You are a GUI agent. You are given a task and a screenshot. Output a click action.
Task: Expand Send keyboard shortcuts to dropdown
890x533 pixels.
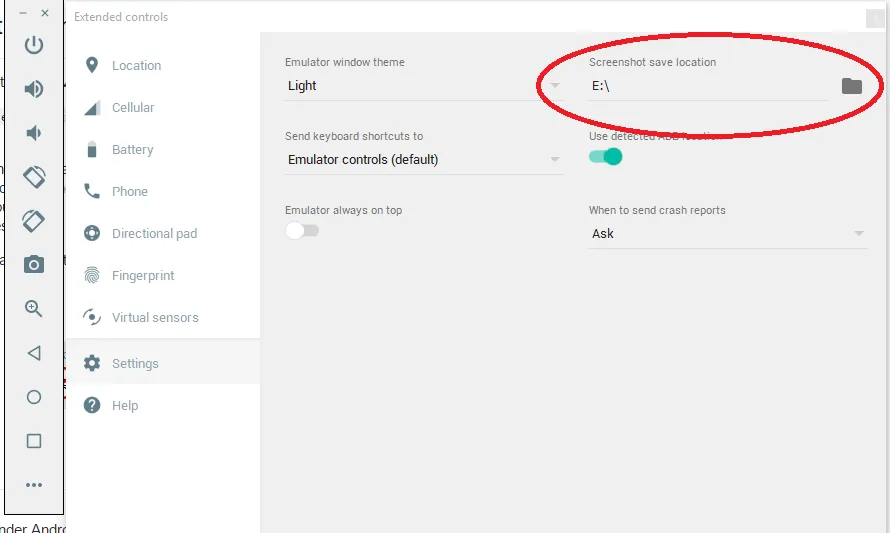(424, 160)
